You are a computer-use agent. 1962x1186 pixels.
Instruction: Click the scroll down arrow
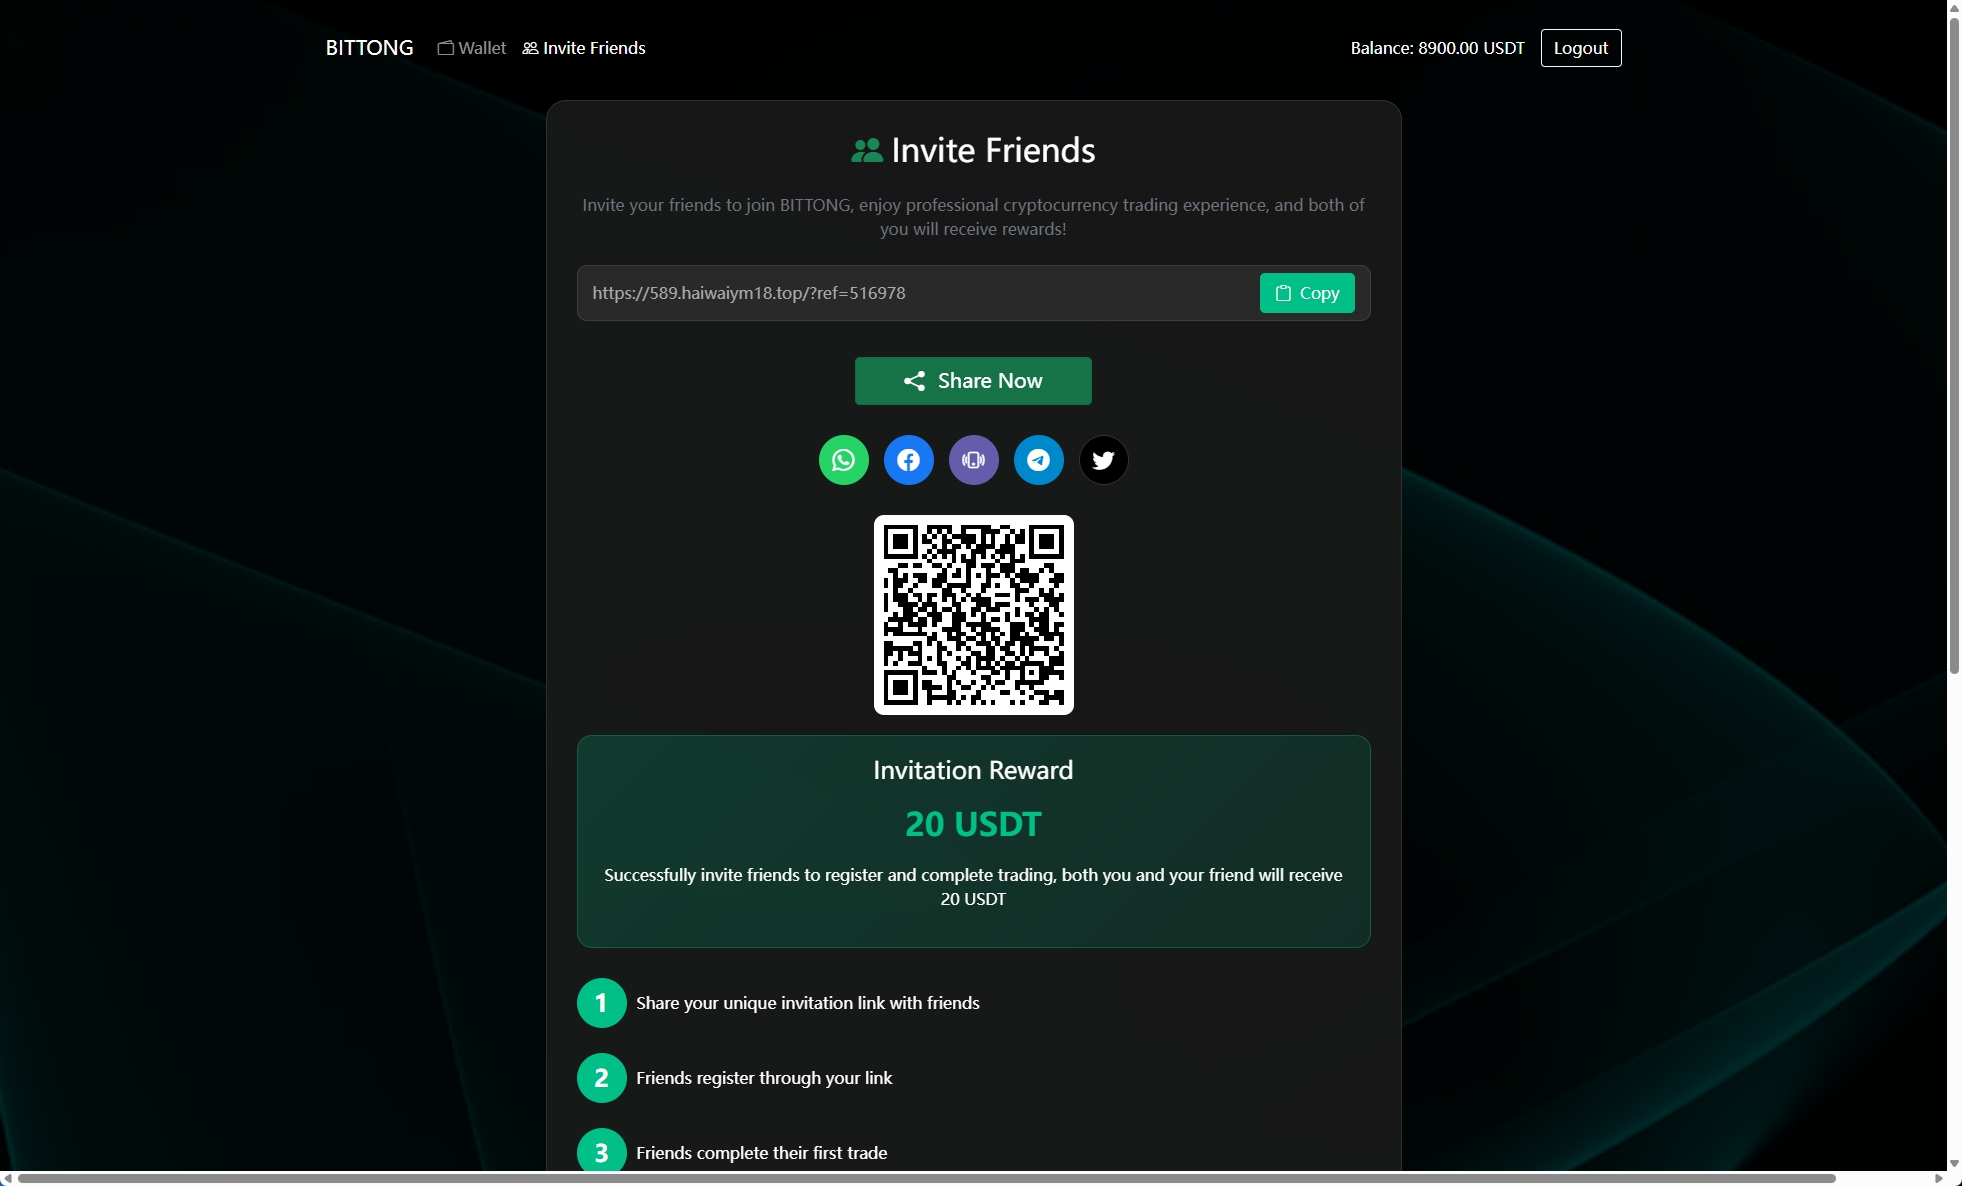[1954, 1163]
